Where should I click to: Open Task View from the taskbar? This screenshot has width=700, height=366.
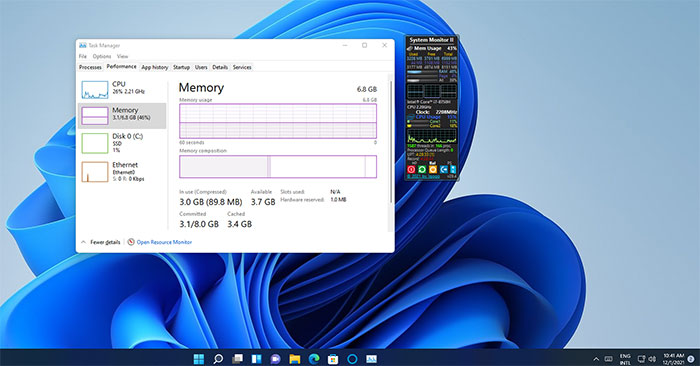pyautogui.click(x=237, y=358)
